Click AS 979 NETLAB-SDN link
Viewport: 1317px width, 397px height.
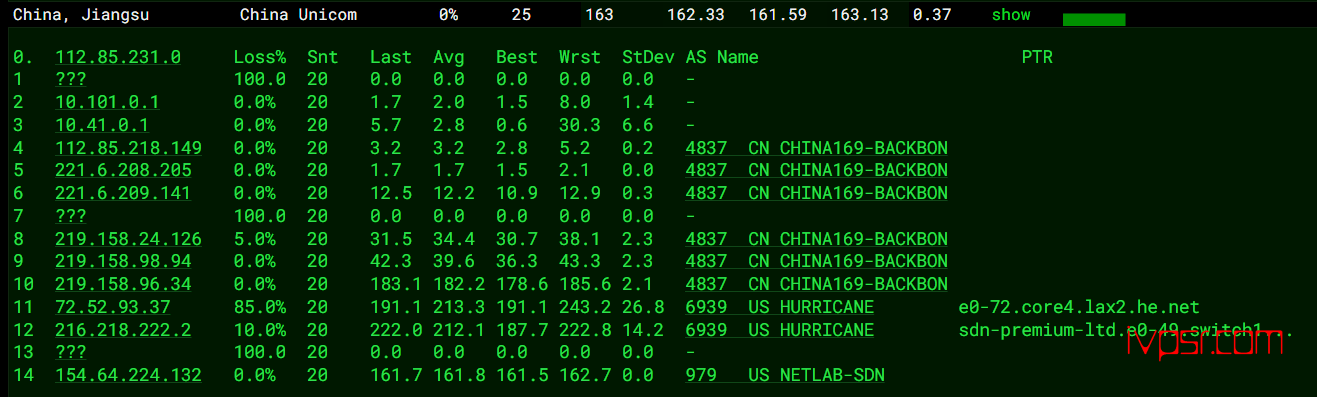click(x=785, y=375)
